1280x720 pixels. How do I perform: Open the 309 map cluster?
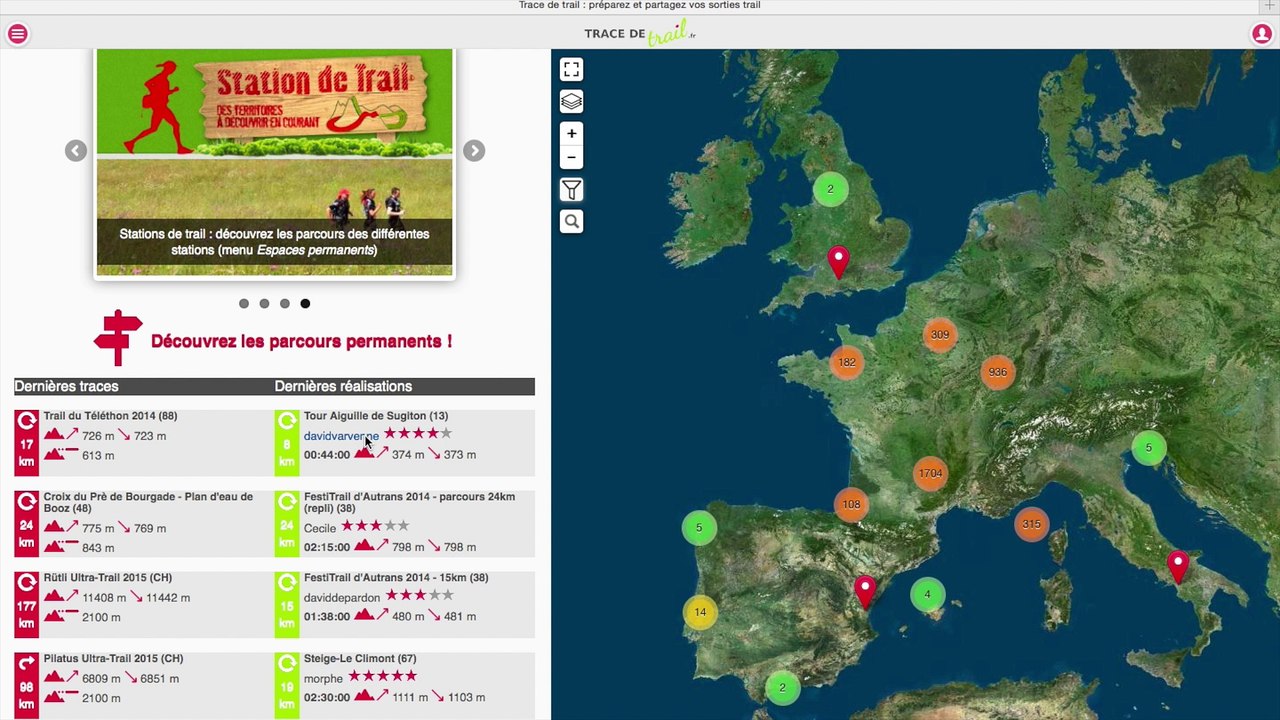pos(939,335)
